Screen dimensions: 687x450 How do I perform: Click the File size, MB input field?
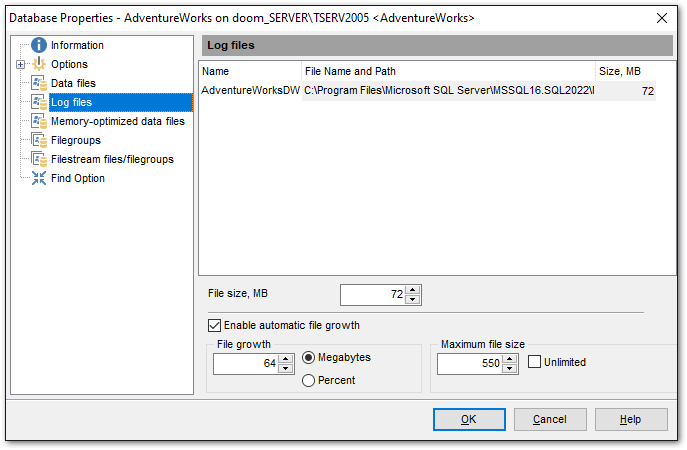[373, 294]
